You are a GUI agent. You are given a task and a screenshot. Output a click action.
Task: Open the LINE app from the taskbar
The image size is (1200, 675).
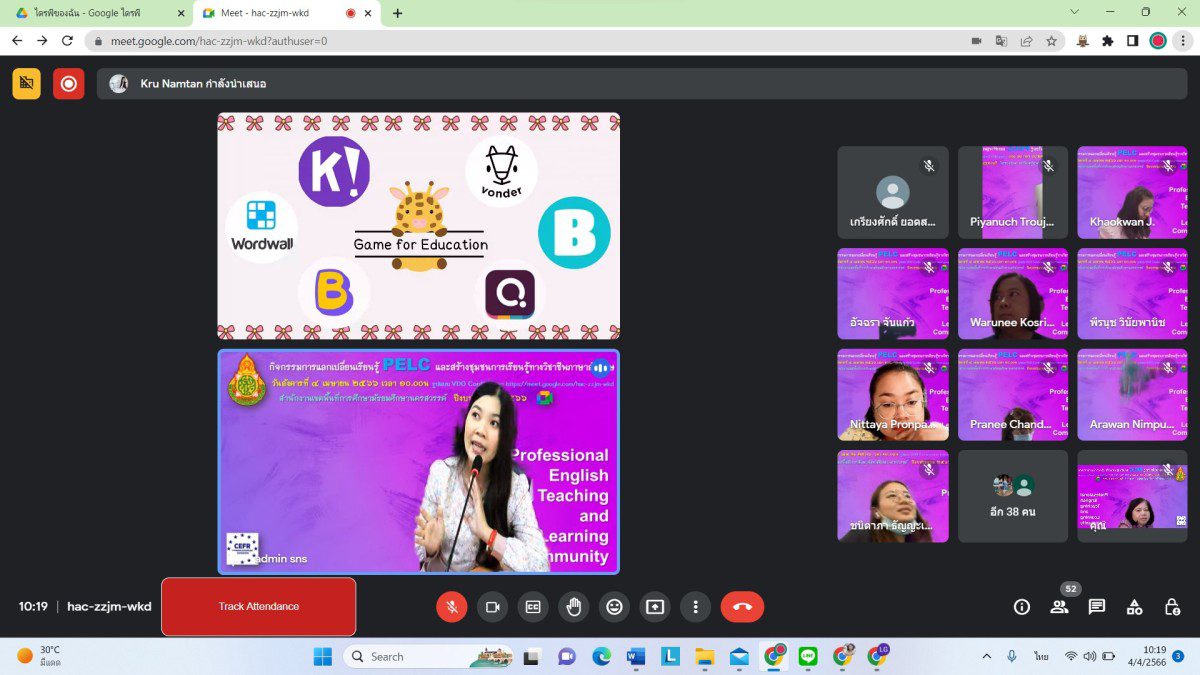coord(808,656)
